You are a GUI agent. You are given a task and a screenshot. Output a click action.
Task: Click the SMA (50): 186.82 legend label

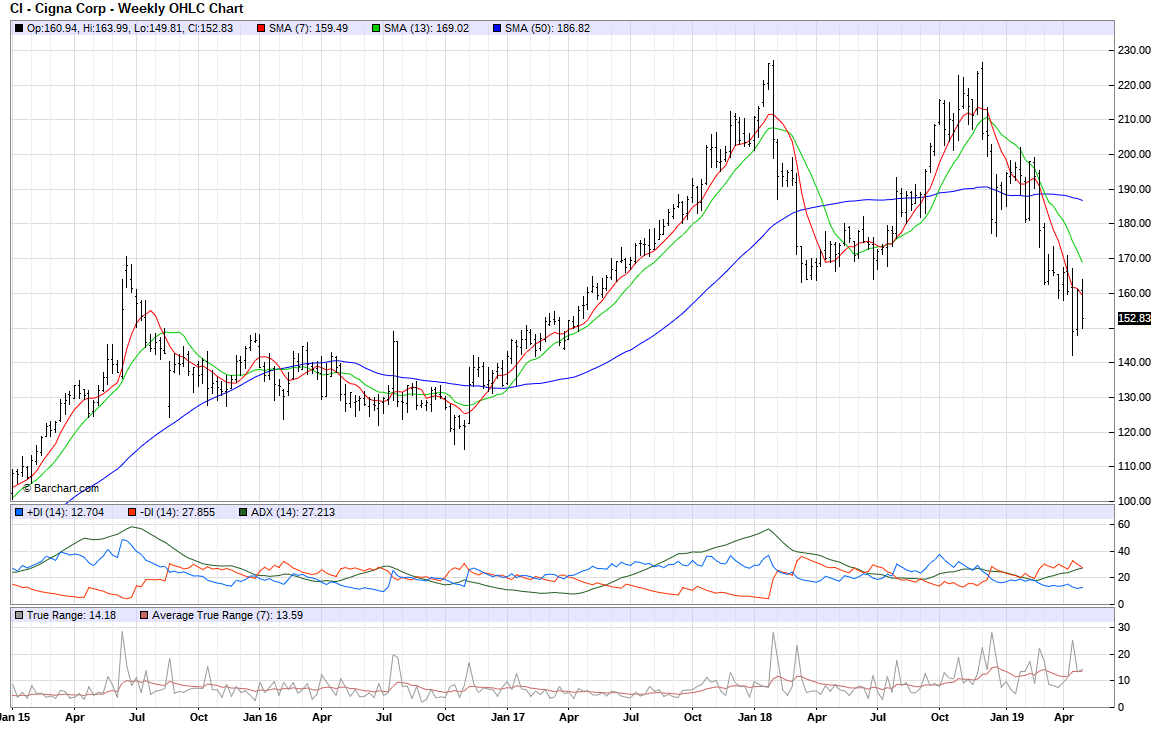pos(547,28)
